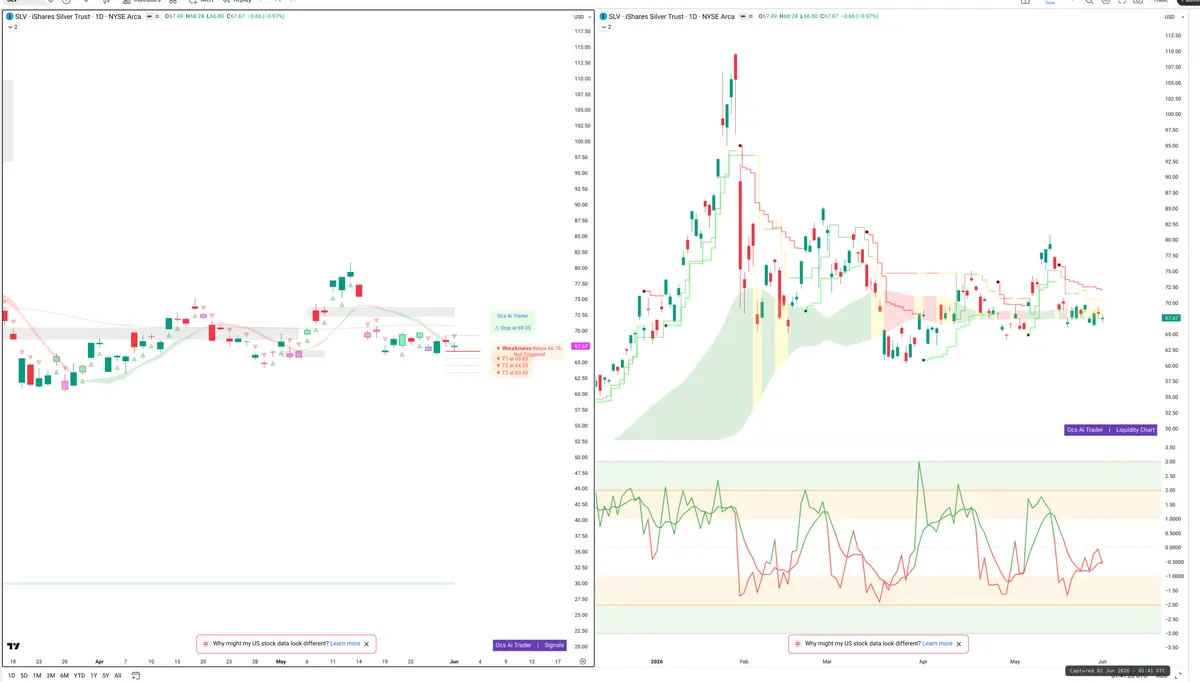Expand indicator legend '2' on right chart
This screenshot has width=1200, height=682.
pyautogui.click(x=606, y=27)
